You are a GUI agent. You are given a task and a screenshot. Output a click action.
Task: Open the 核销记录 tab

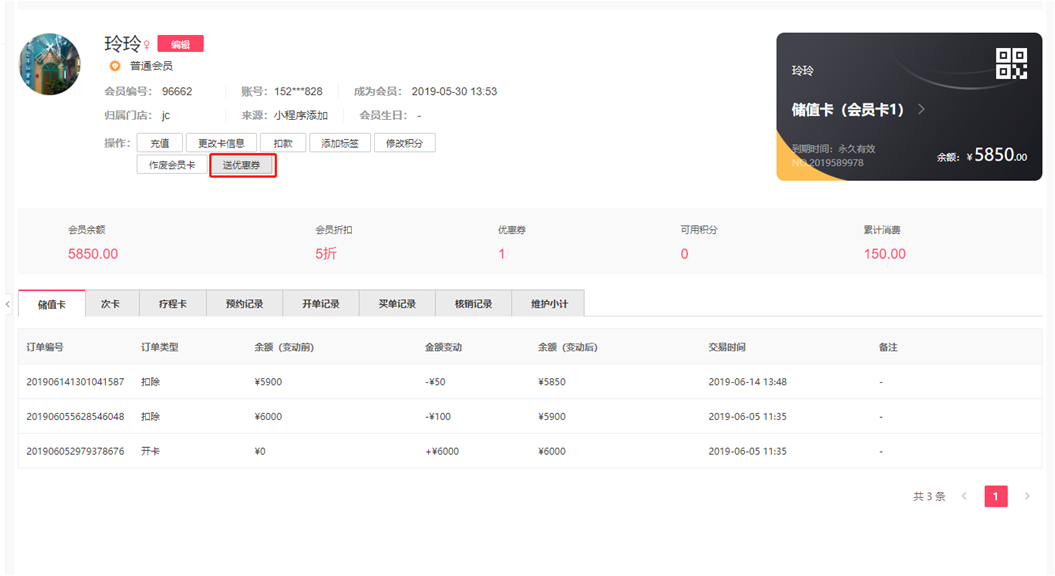pyautogui.click(x=474, y=304)
